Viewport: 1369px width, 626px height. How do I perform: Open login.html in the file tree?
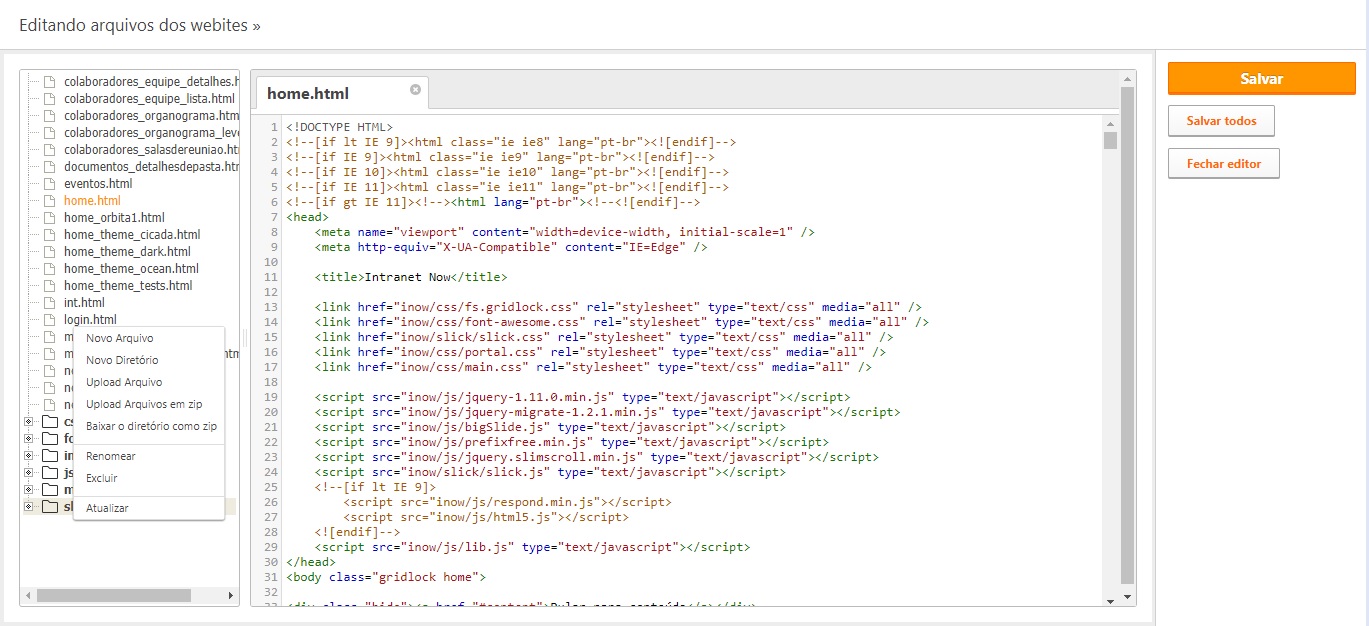(90, 320)
